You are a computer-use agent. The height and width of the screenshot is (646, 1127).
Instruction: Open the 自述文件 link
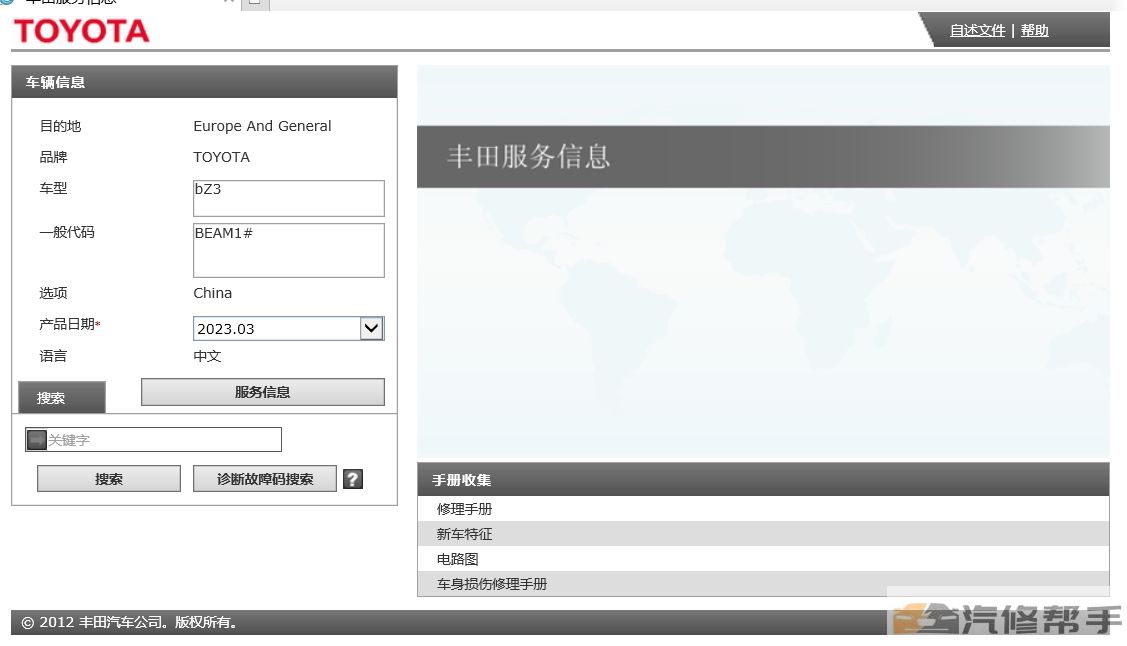[x=977, y=30]
